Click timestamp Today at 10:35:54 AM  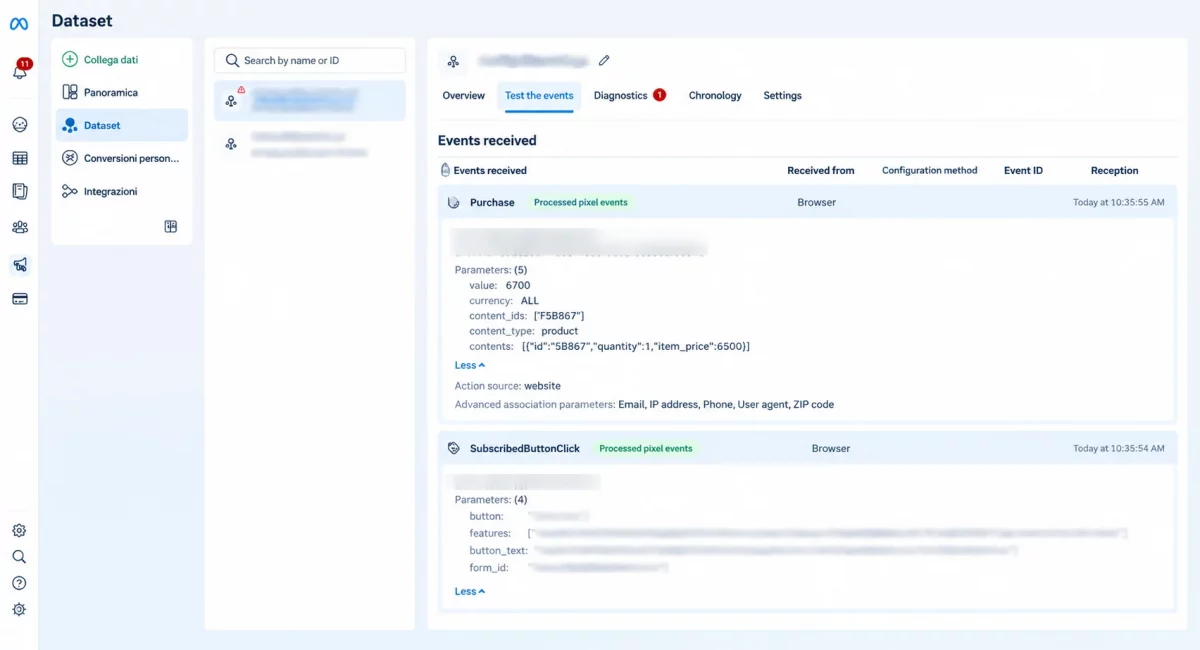(x=1118, y=448)
